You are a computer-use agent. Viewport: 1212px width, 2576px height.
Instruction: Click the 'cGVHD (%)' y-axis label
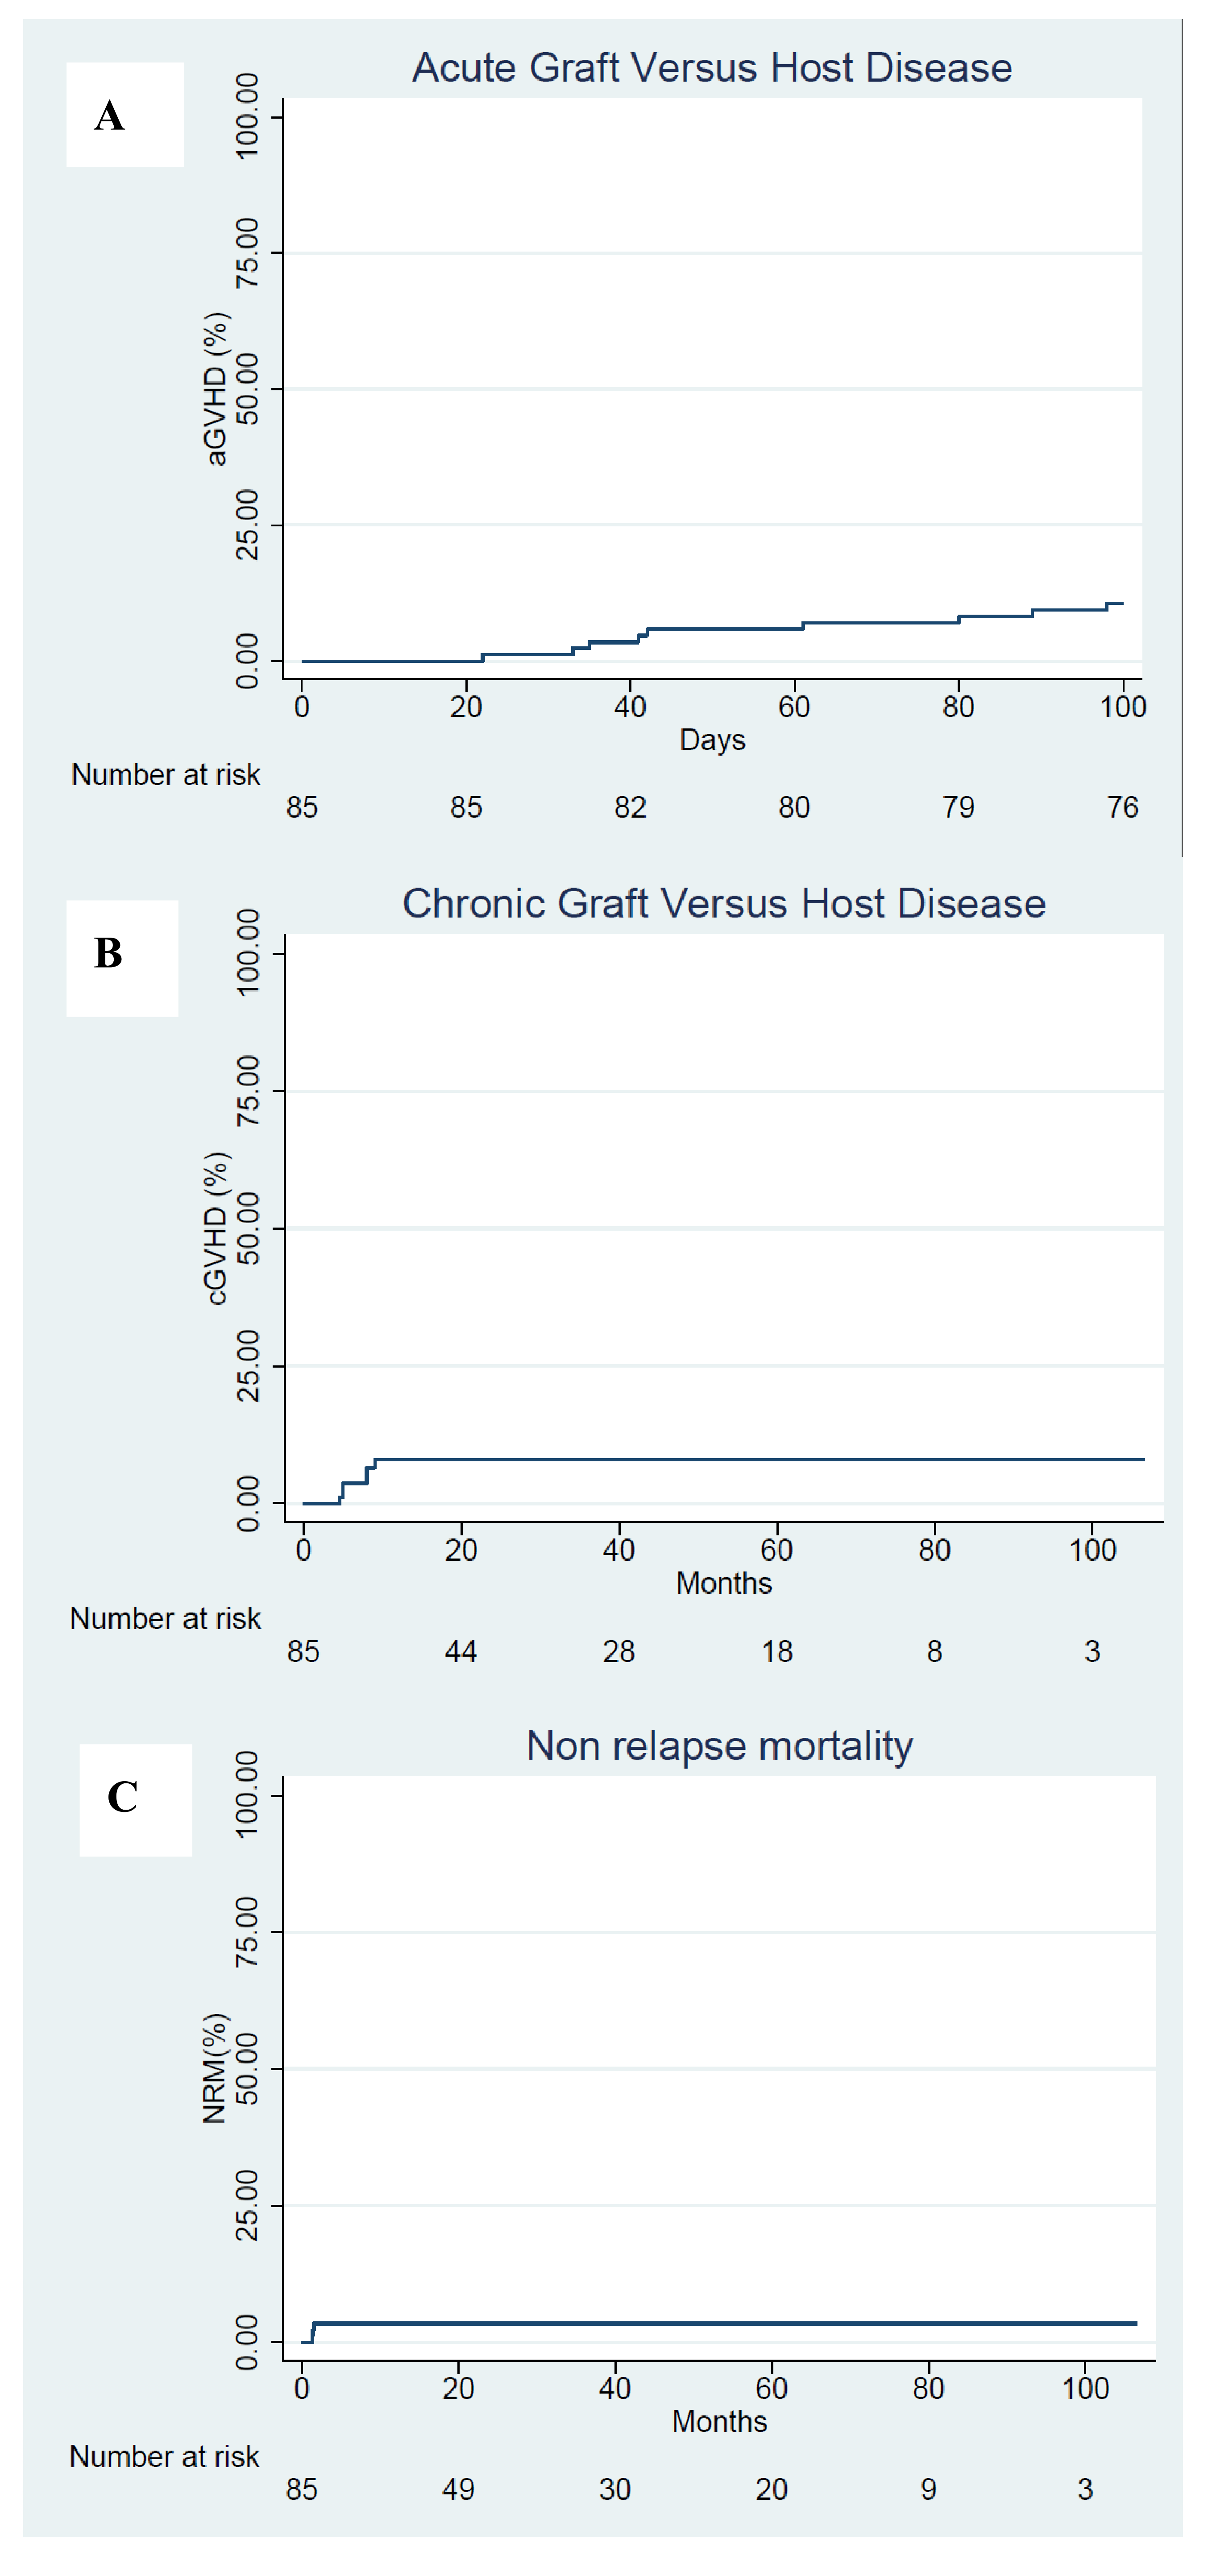coord(215,1228)
